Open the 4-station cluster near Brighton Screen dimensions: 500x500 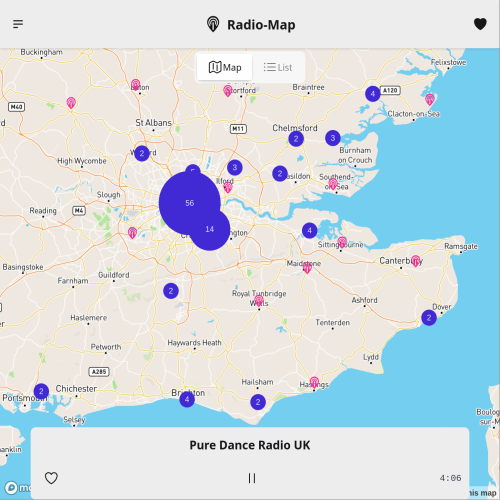(187, 399)
